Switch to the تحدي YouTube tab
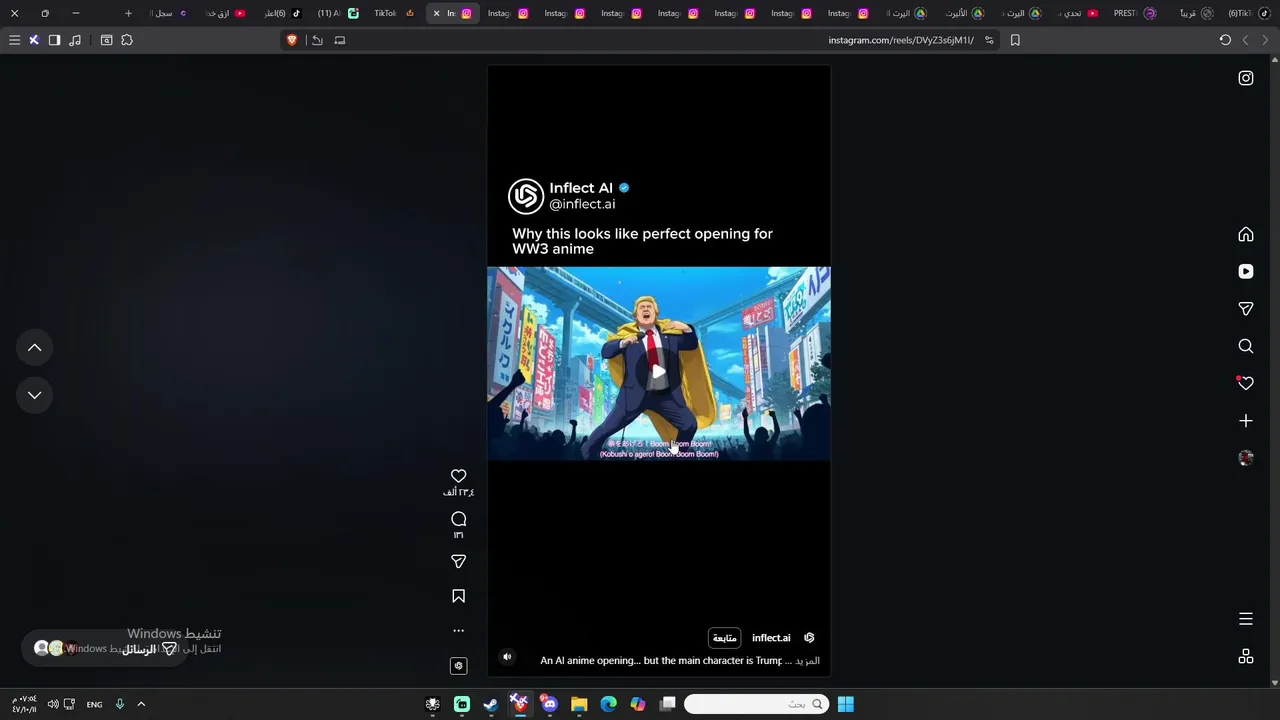 pyautogui.click(x=1078, y=13)
